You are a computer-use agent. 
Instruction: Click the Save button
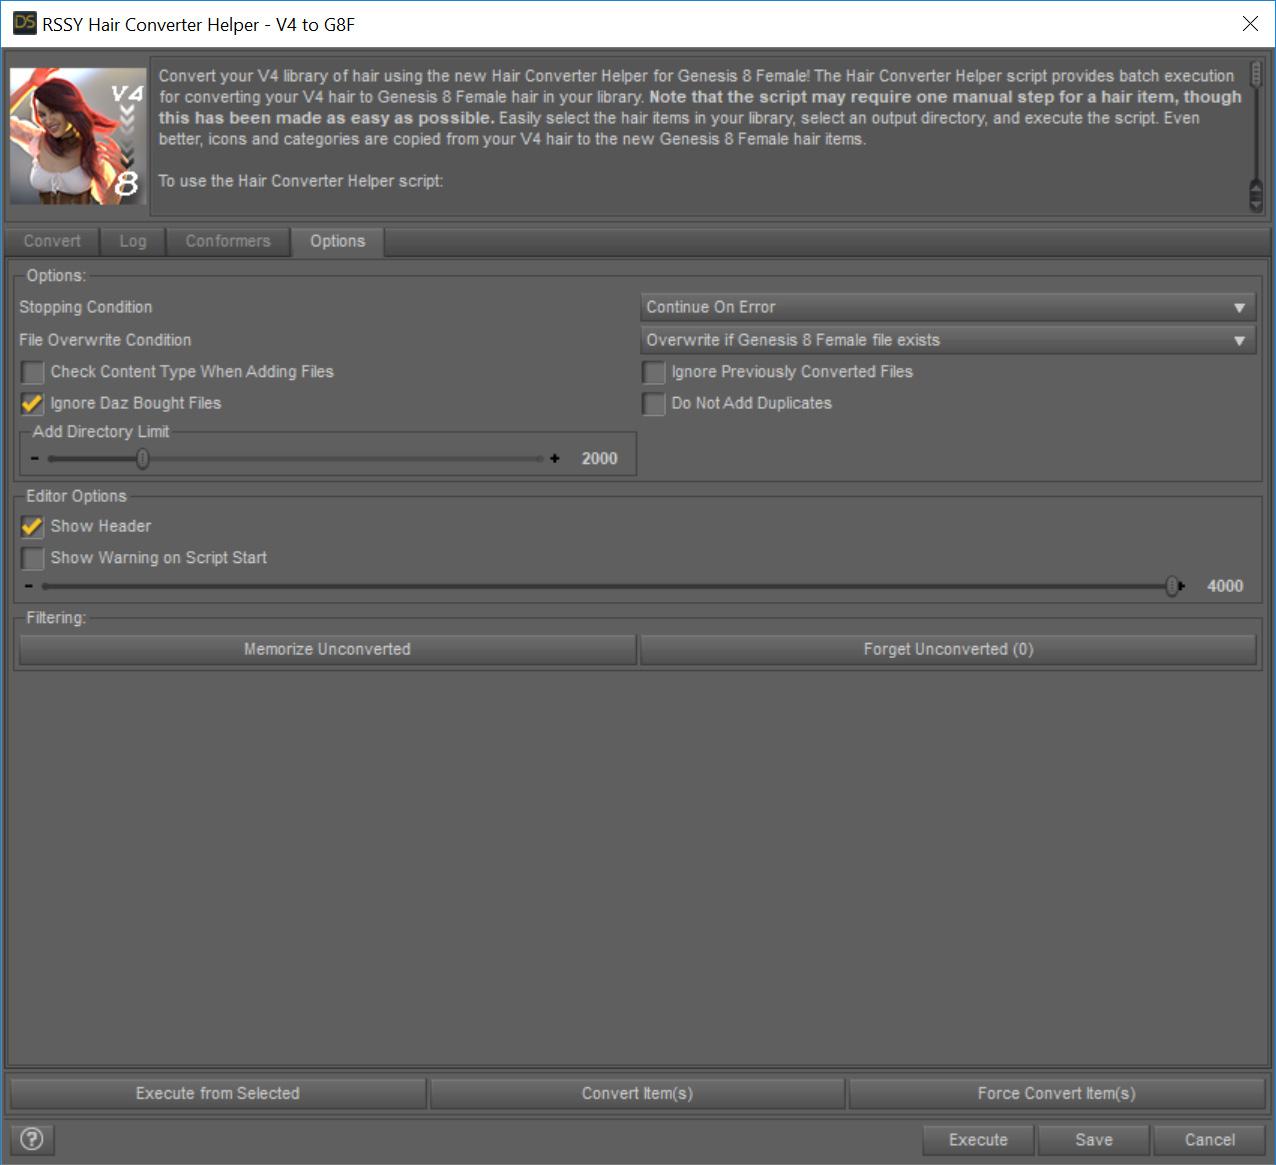click(x=1094, y=1139)
